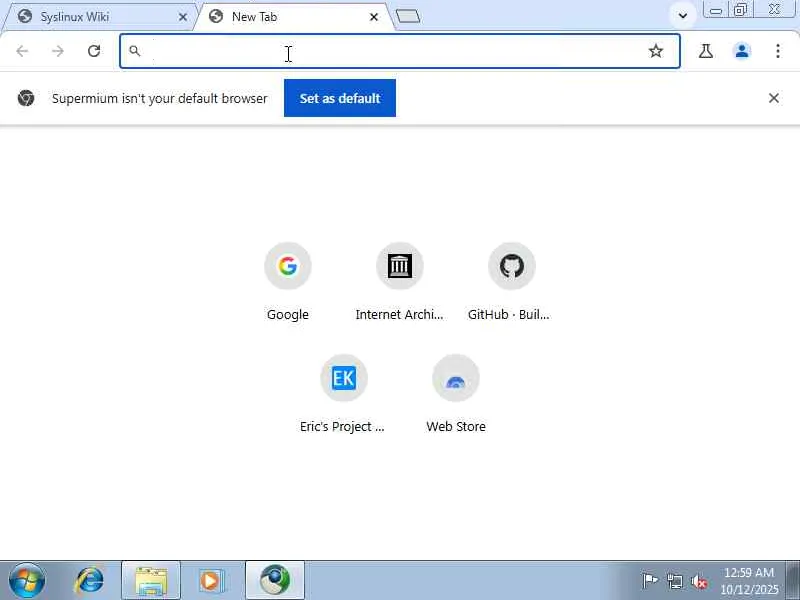Click the search magnifier icon in address bar
This screenshot has width=800, height=600.
click(134, 51)
